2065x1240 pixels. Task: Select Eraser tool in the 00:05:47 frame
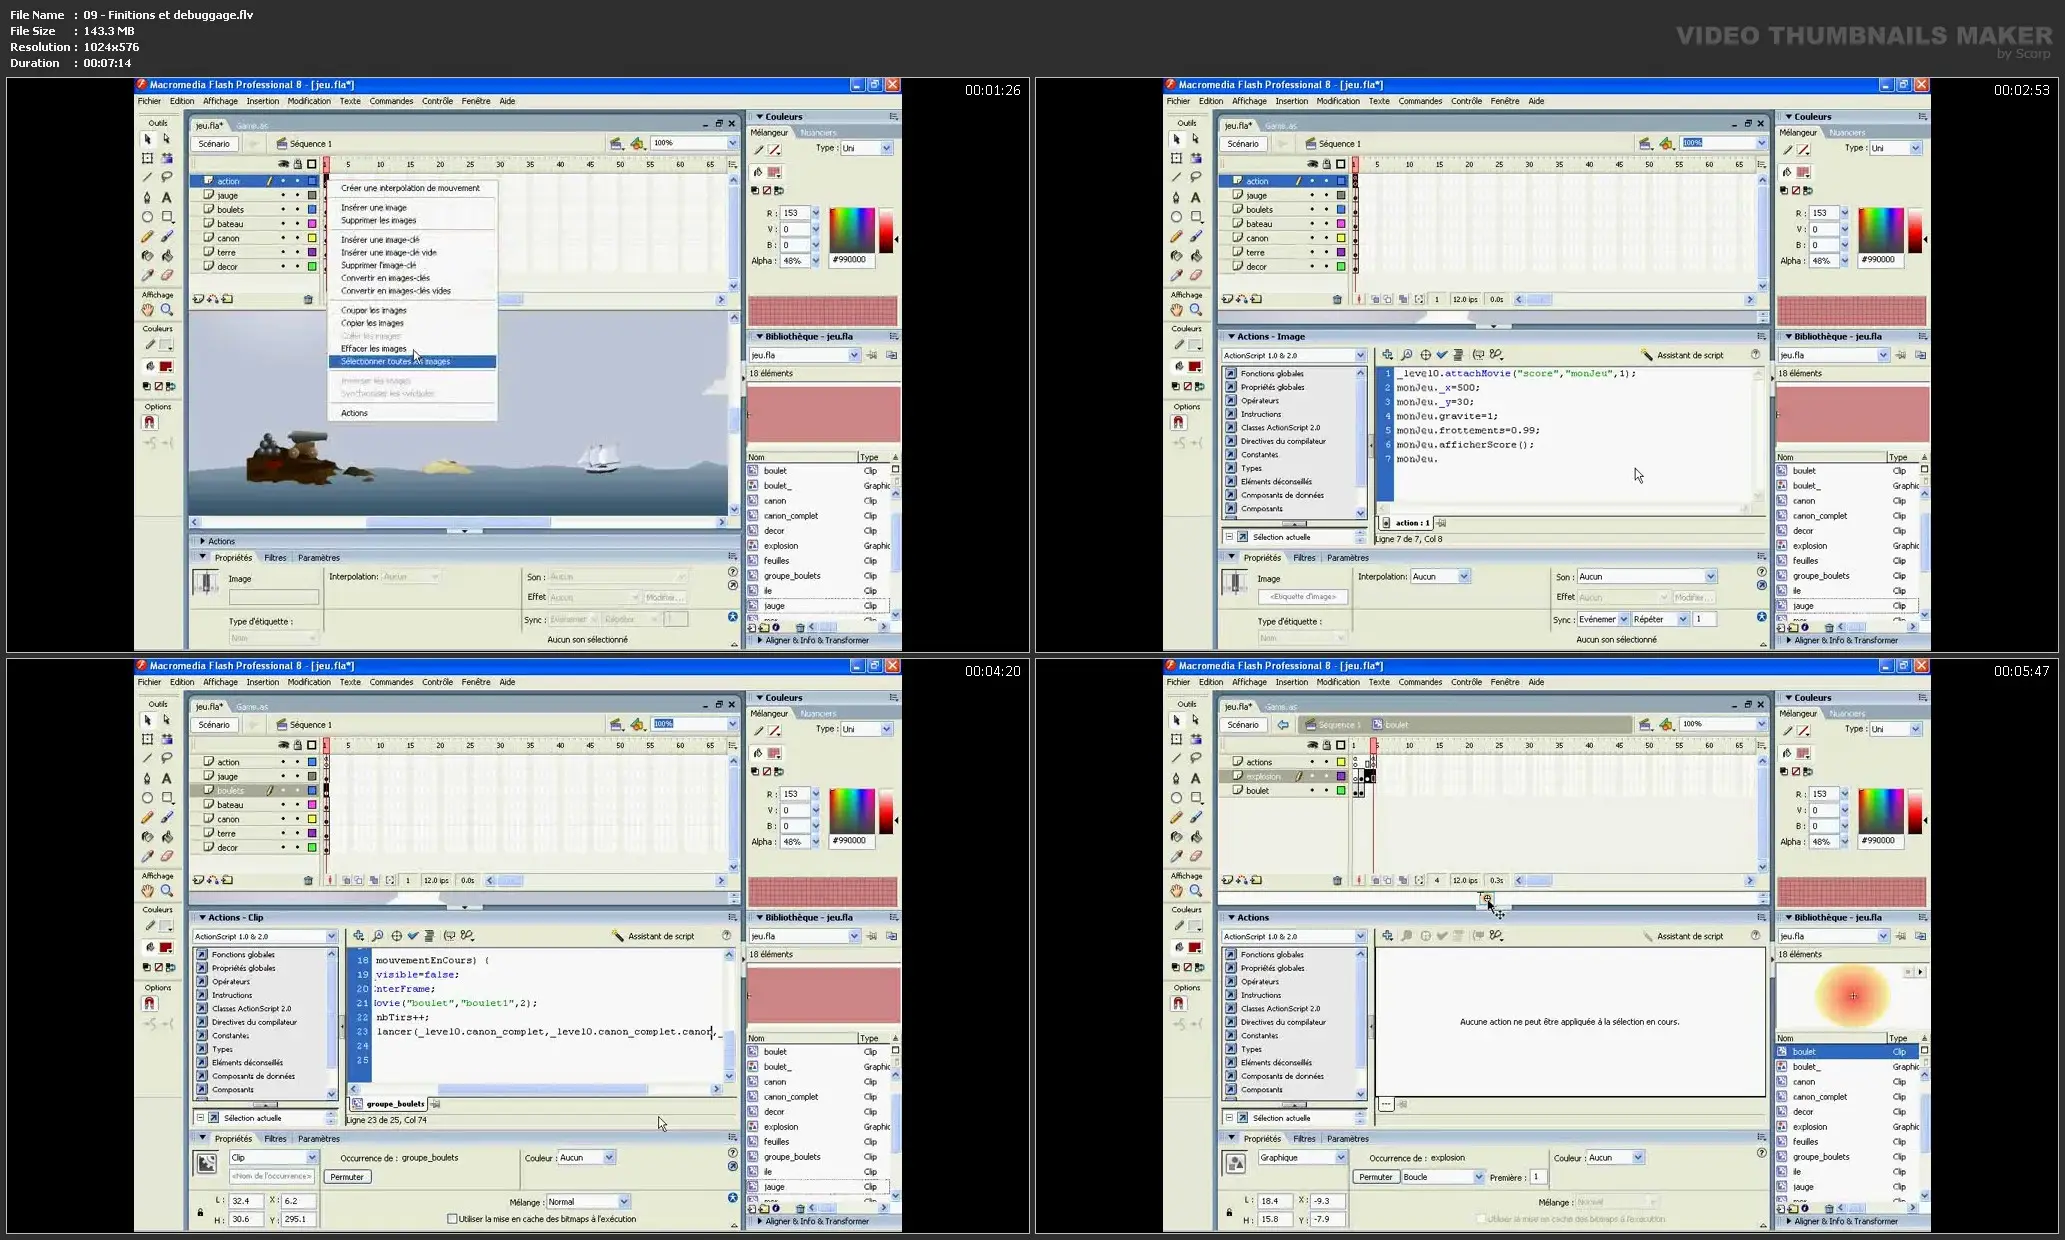[1196, 856]
